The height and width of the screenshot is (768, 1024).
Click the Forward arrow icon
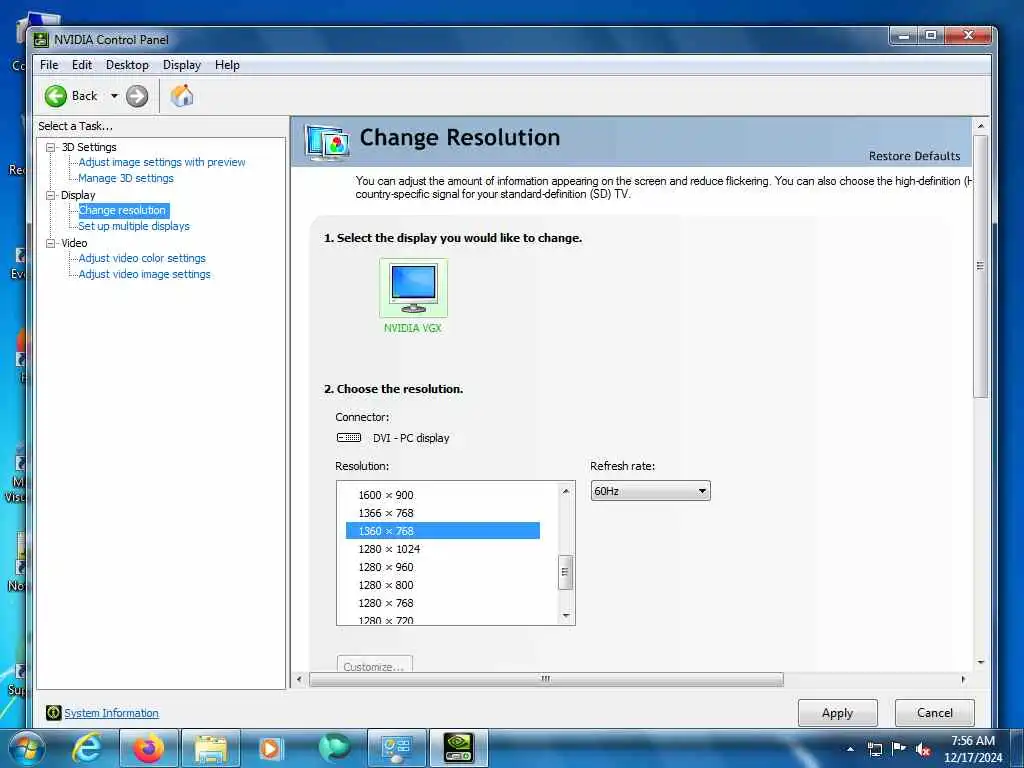click(136, 96)
